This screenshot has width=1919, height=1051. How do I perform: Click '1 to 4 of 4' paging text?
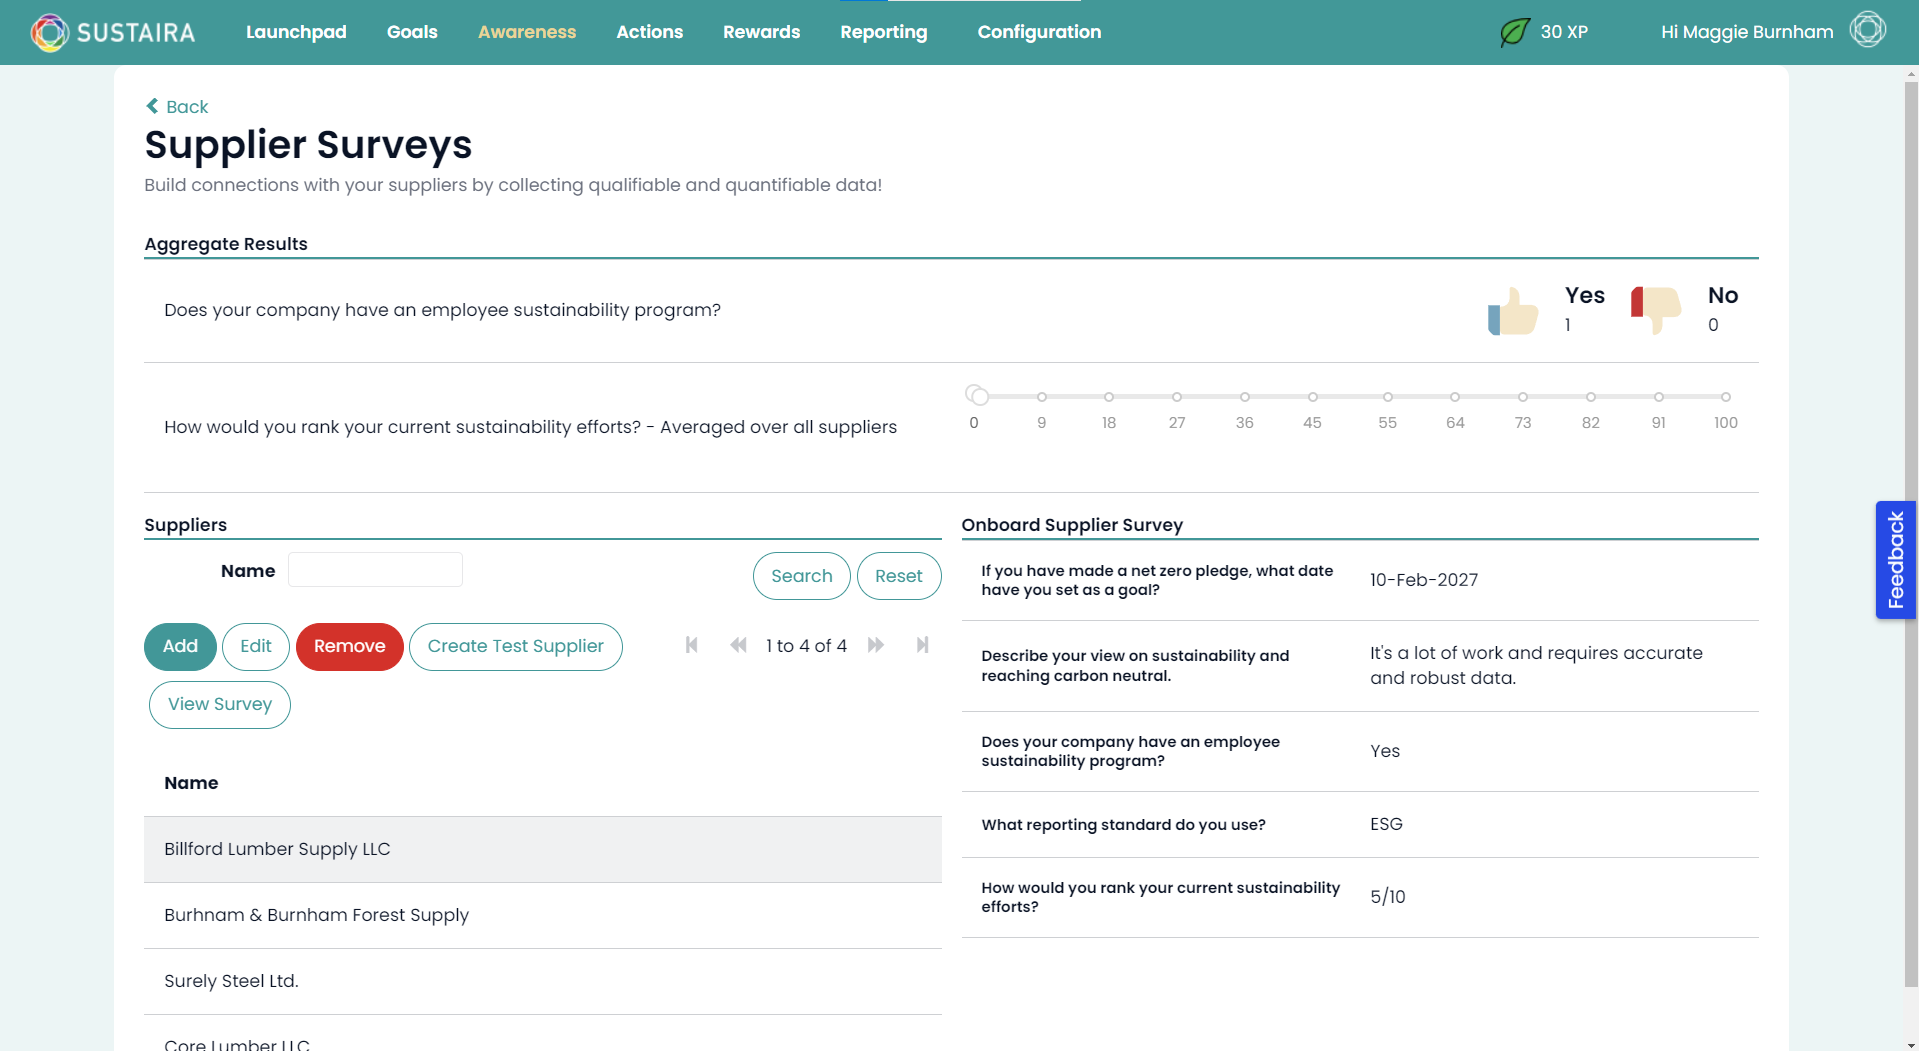click(806, 646)
